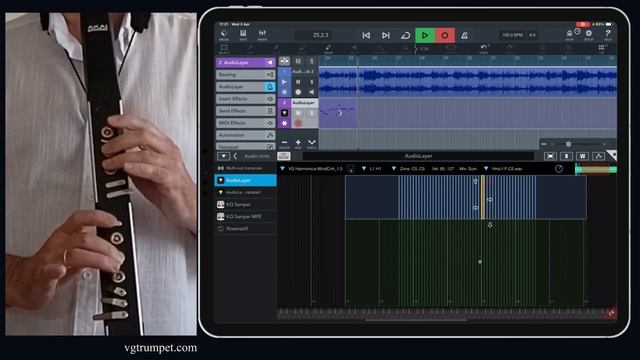
Task: Open AudioLayer track instrument icon
Action: 284,113
